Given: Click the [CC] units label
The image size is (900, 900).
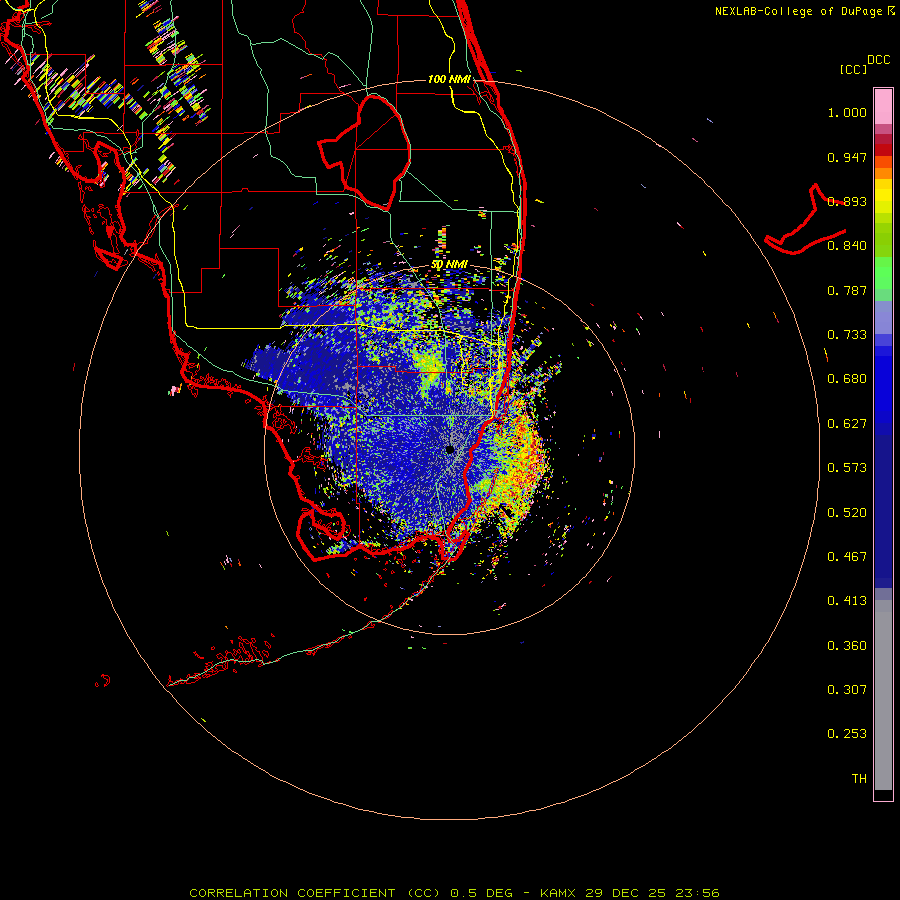Looking at the screenshot, I should coord(853,69).
